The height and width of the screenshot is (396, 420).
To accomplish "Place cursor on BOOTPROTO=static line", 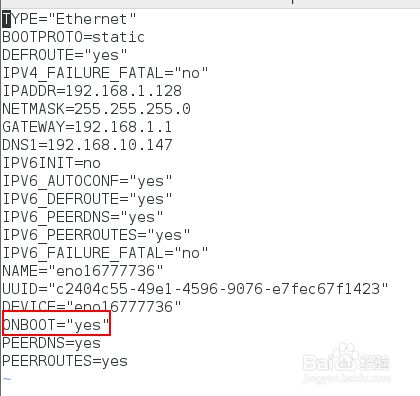I will [x=74, y=37].
